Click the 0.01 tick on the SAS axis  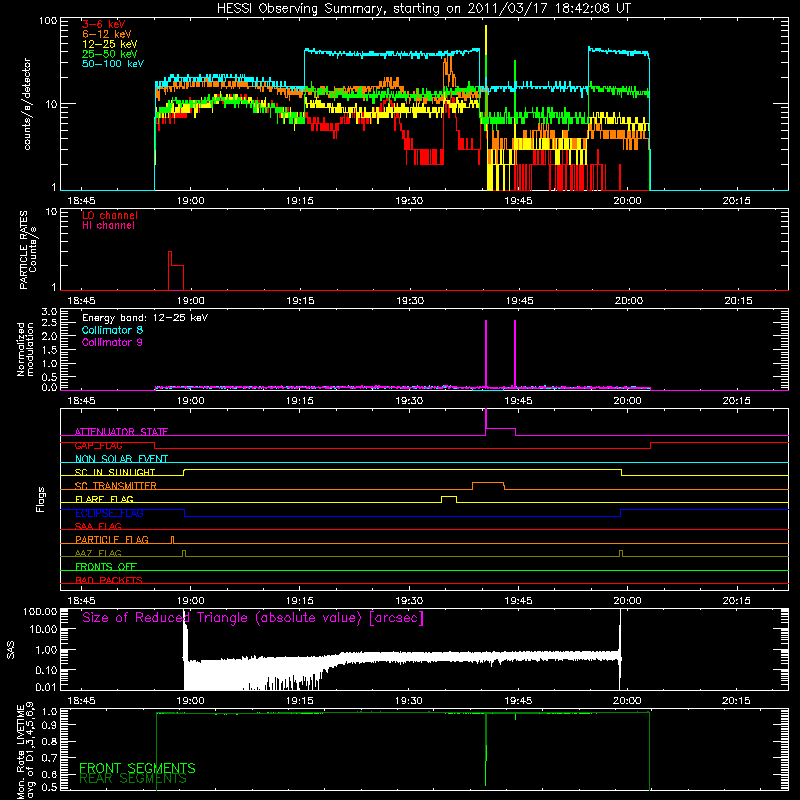point(46,687)
